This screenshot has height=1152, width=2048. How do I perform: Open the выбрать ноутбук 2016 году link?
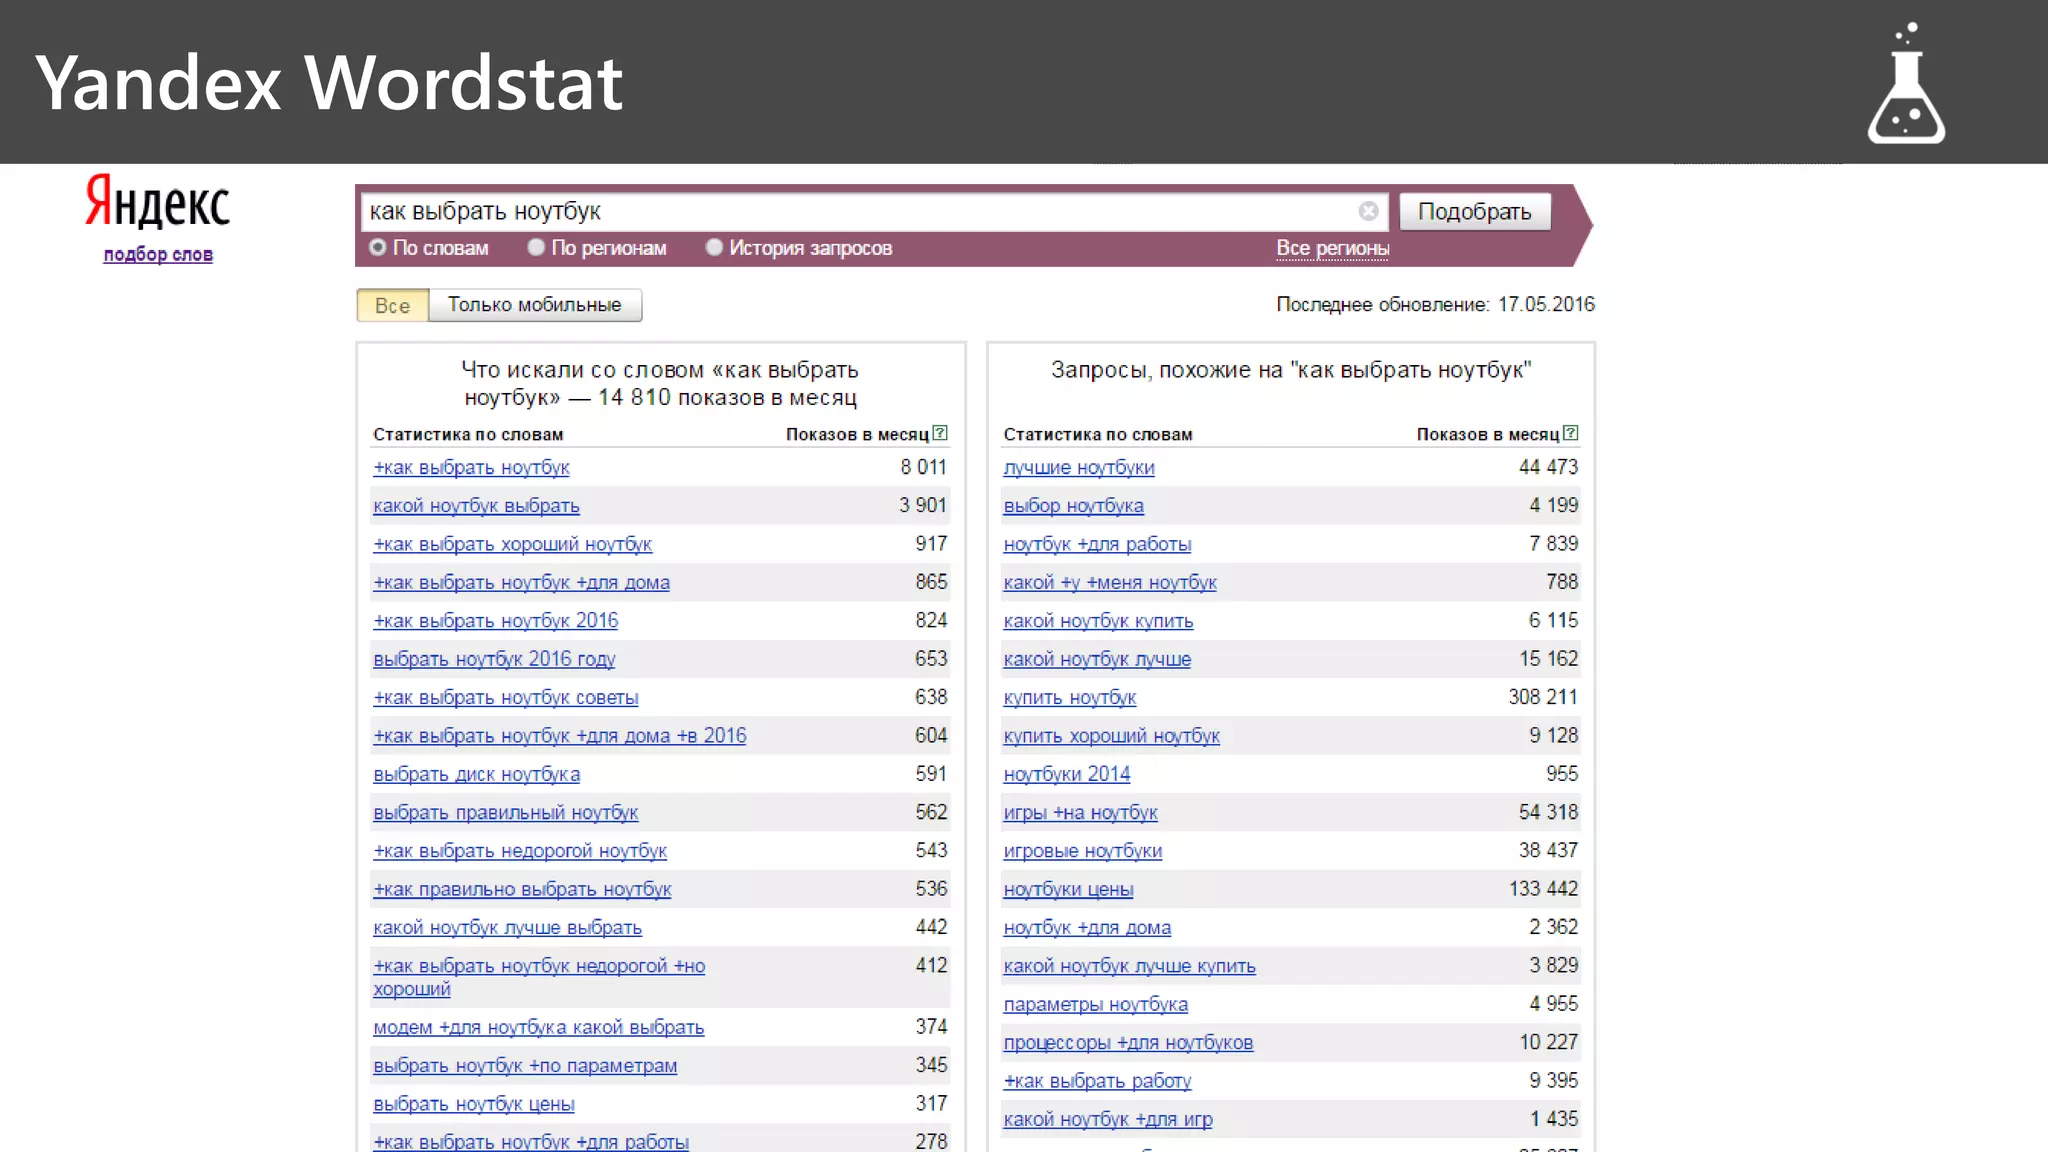pyautogui.click(x=494, y=659)
